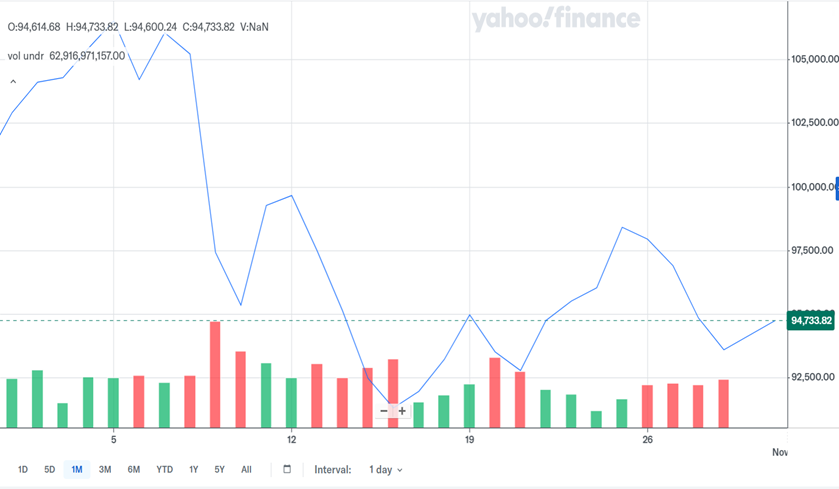Image resolution: width=839 pixels, height=489 pixels.
Task: Zoom out the chart with minus button
Action: coord(384,411)
